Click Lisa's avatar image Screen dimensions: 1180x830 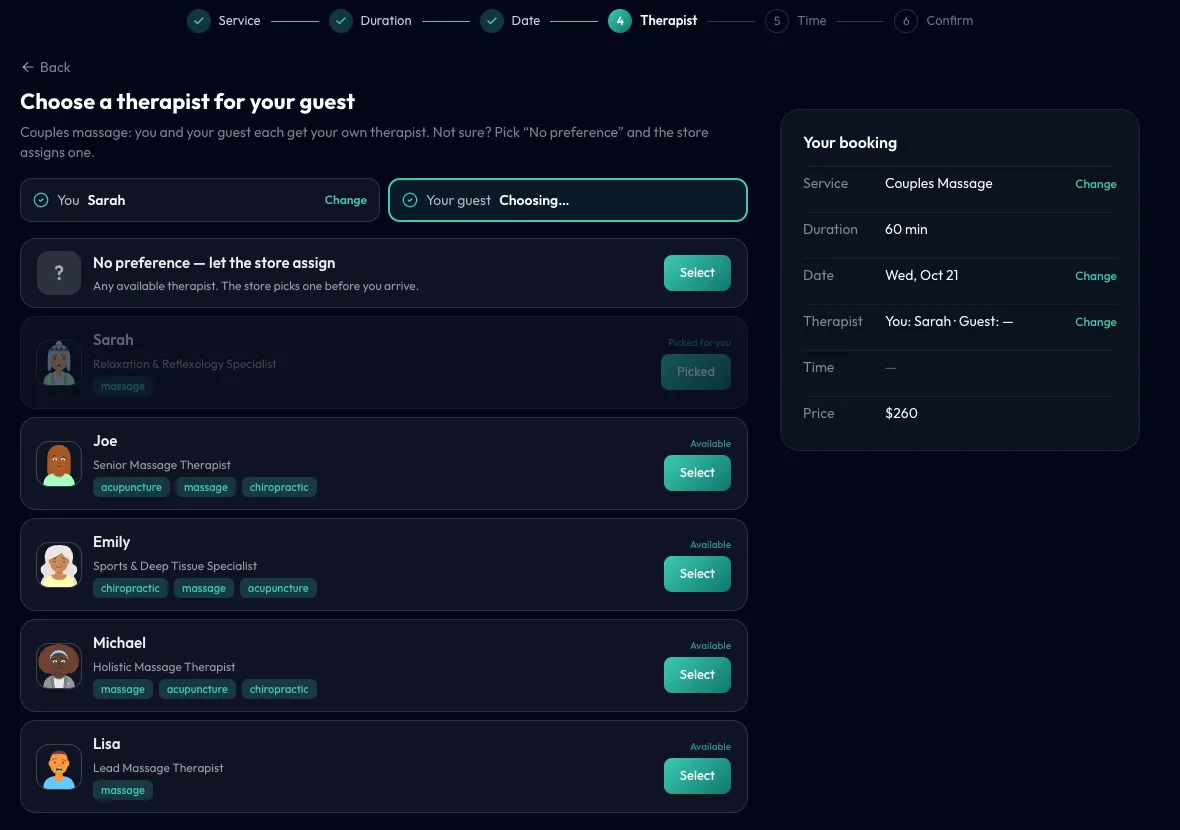(x=59, y=766)
